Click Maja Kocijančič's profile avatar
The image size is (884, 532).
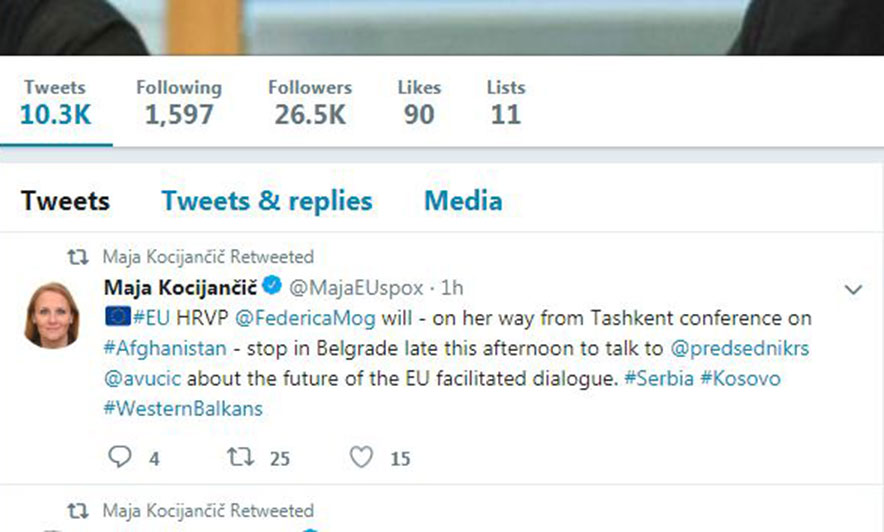click(x=52, y=315)
